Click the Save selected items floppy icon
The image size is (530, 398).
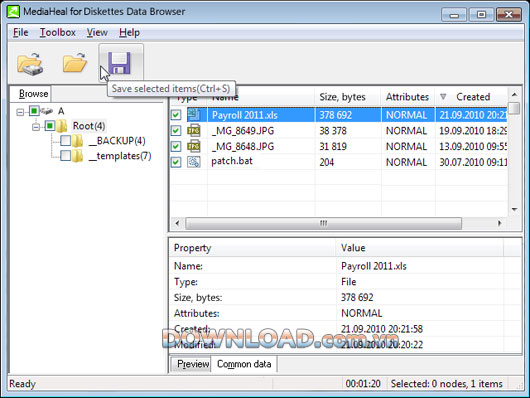[119, 63]
